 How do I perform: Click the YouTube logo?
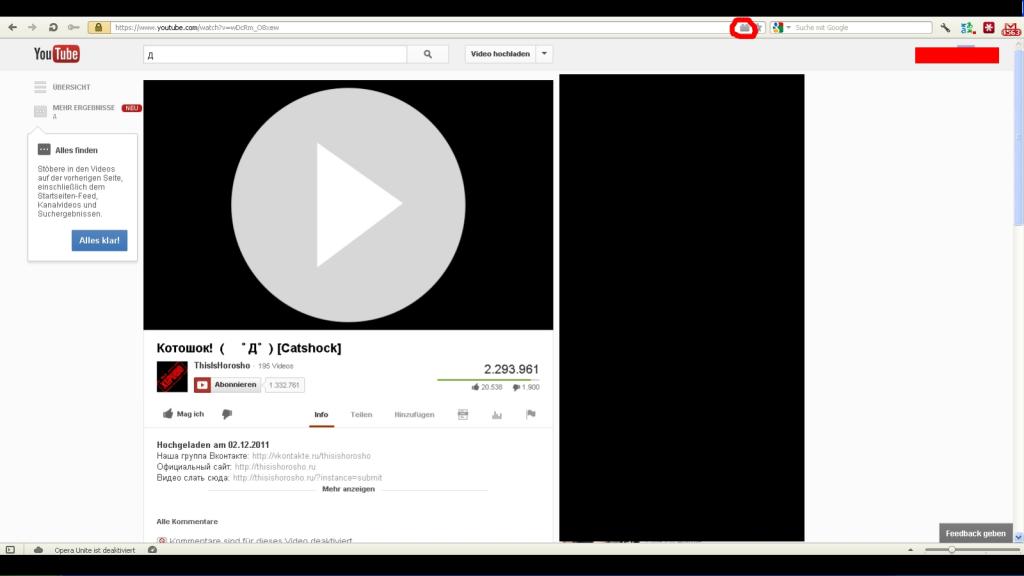(56, 54)
